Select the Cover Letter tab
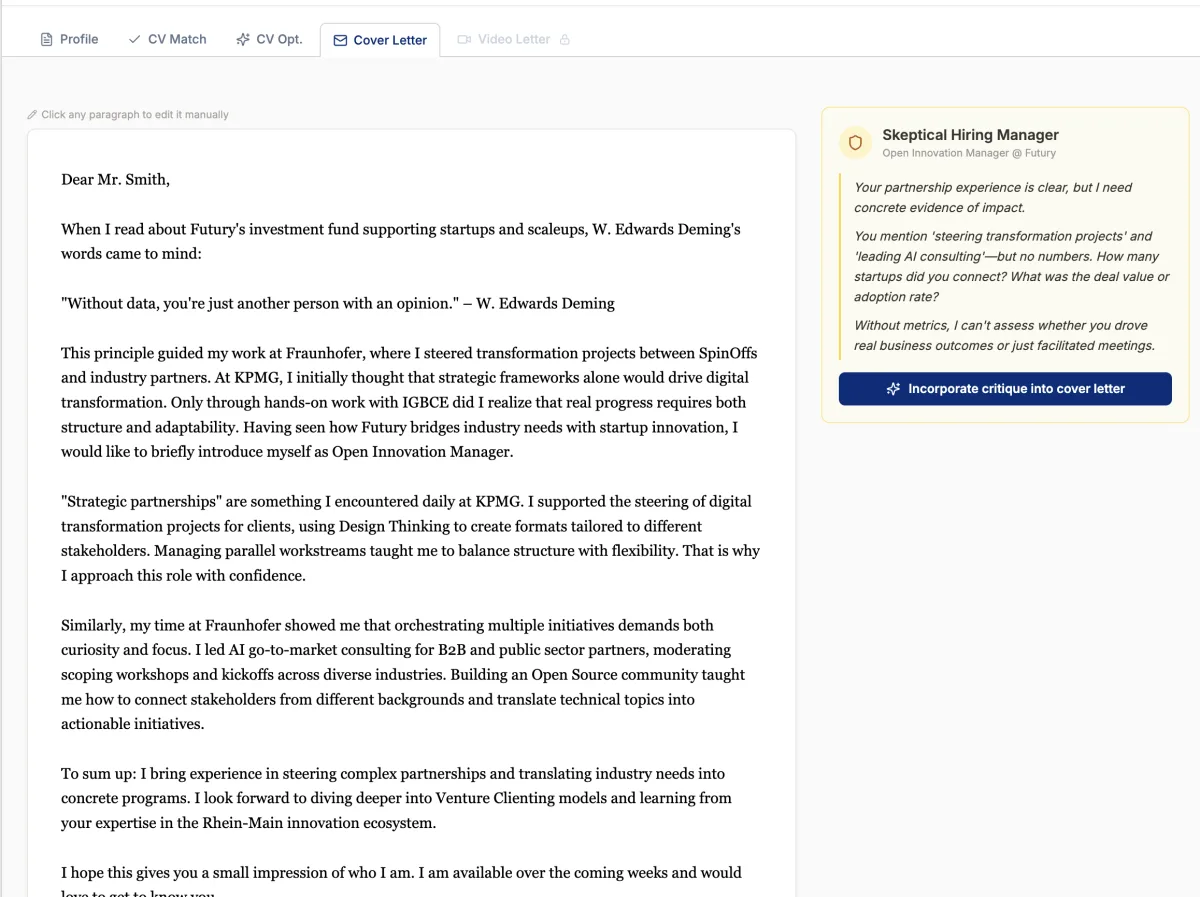This screenshot has height=897, width=1200. pos(380,40)
